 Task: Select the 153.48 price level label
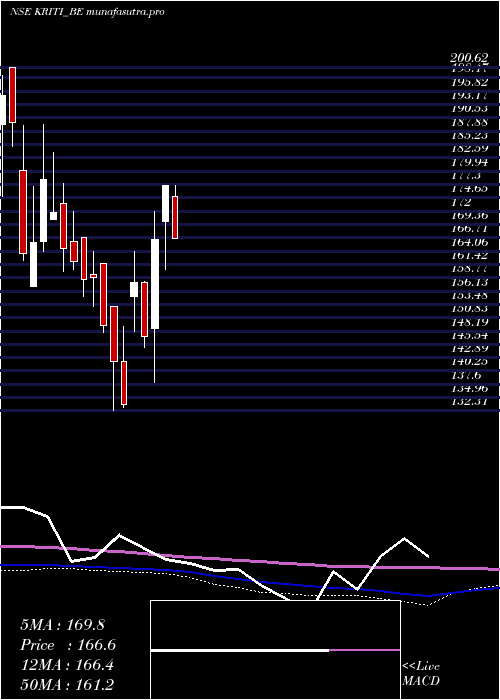469,295
